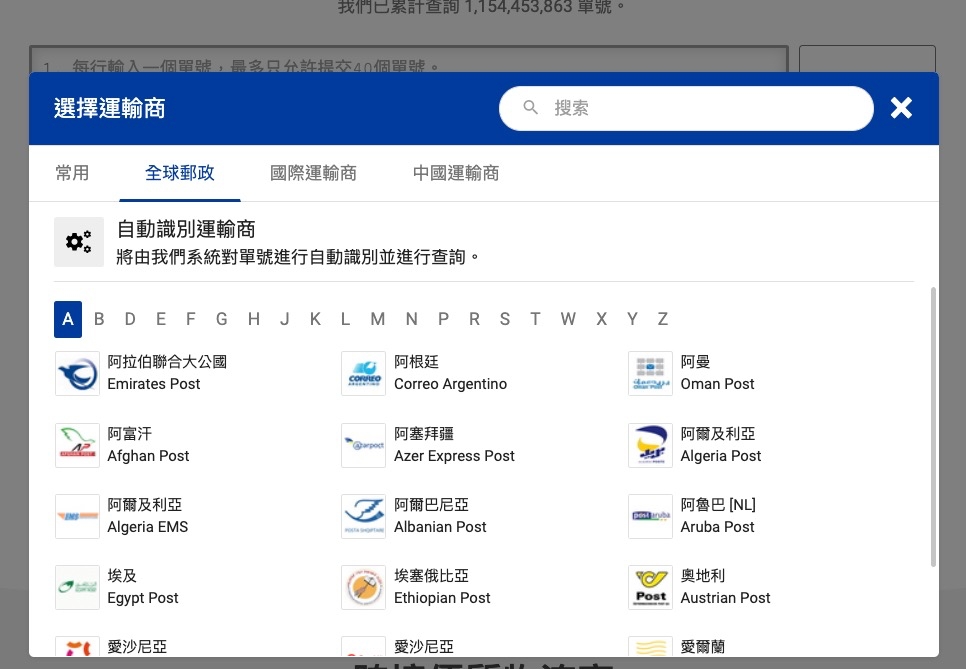Viewport: 966px width, 669px height.
Task: Jump to letter Z carriers
Action: [662, 319]
